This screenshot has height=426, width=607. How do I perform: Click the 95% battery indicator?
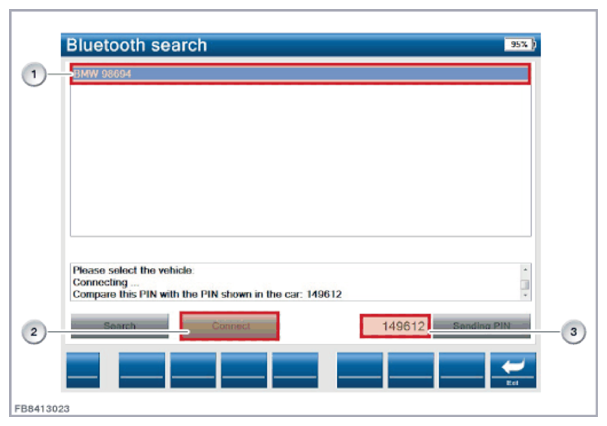pyautogui.click(x=518, y=45)
